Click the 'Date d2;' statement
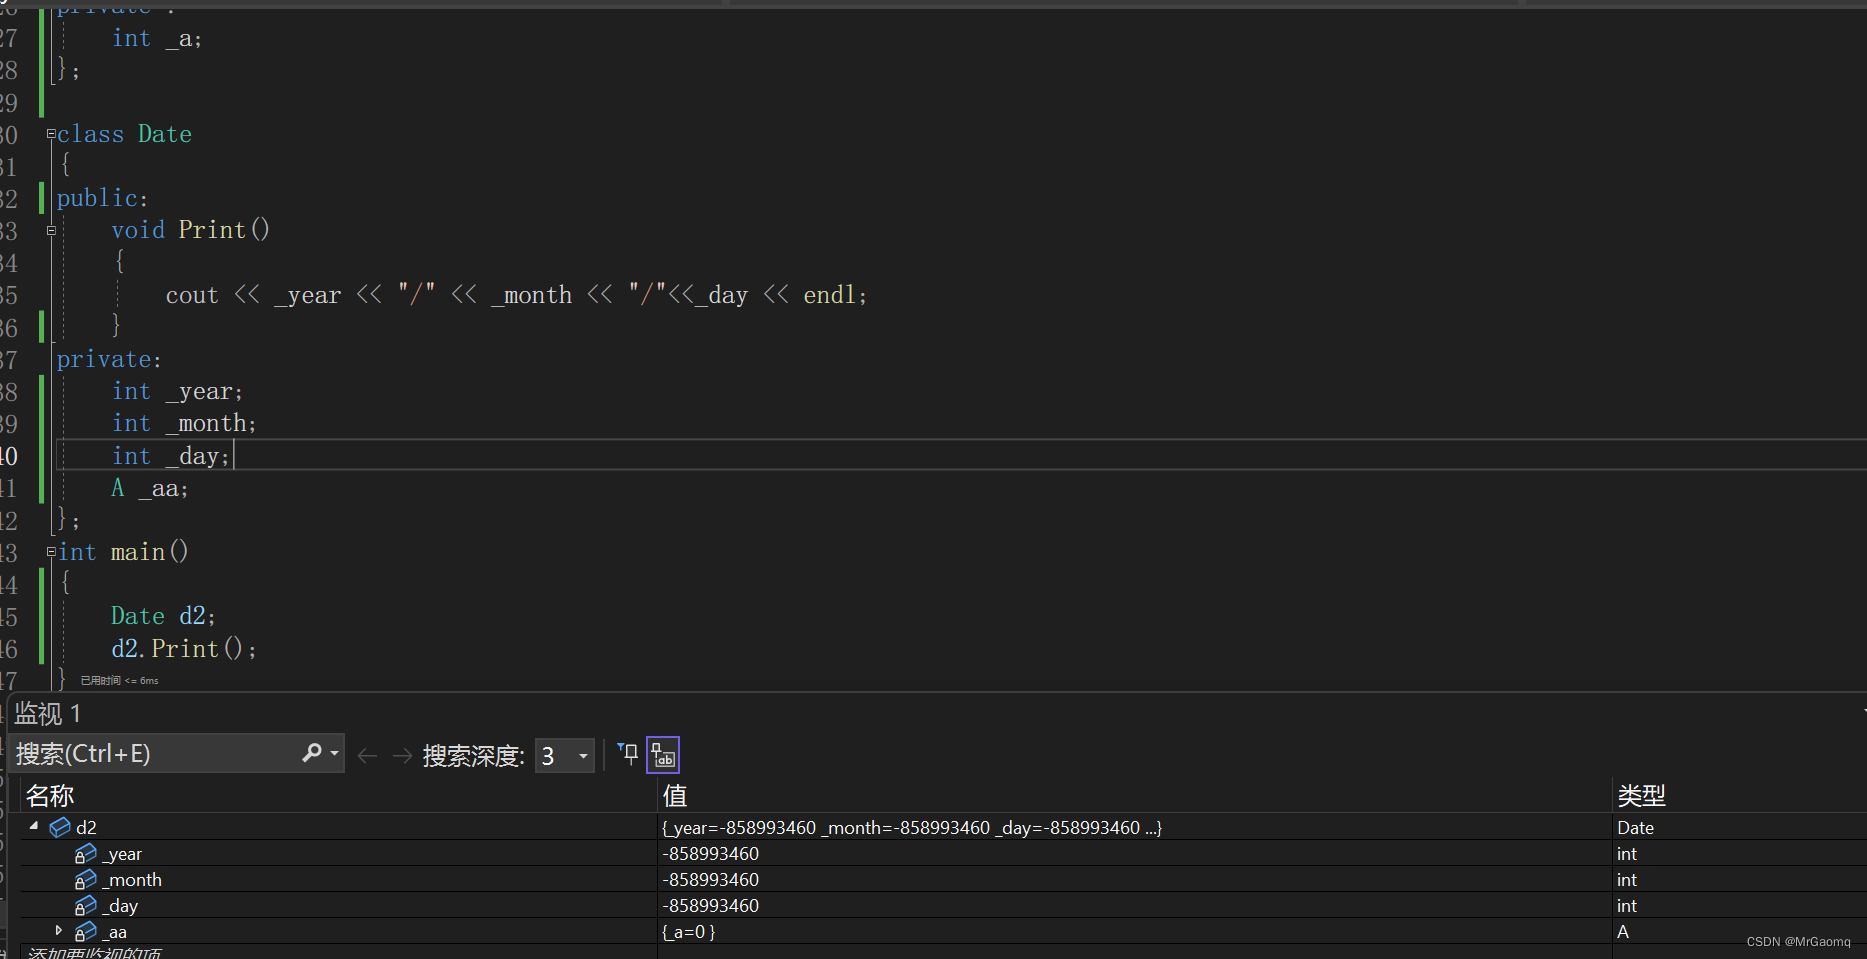This screenshot has height=959, width=1867. (163, 616)
